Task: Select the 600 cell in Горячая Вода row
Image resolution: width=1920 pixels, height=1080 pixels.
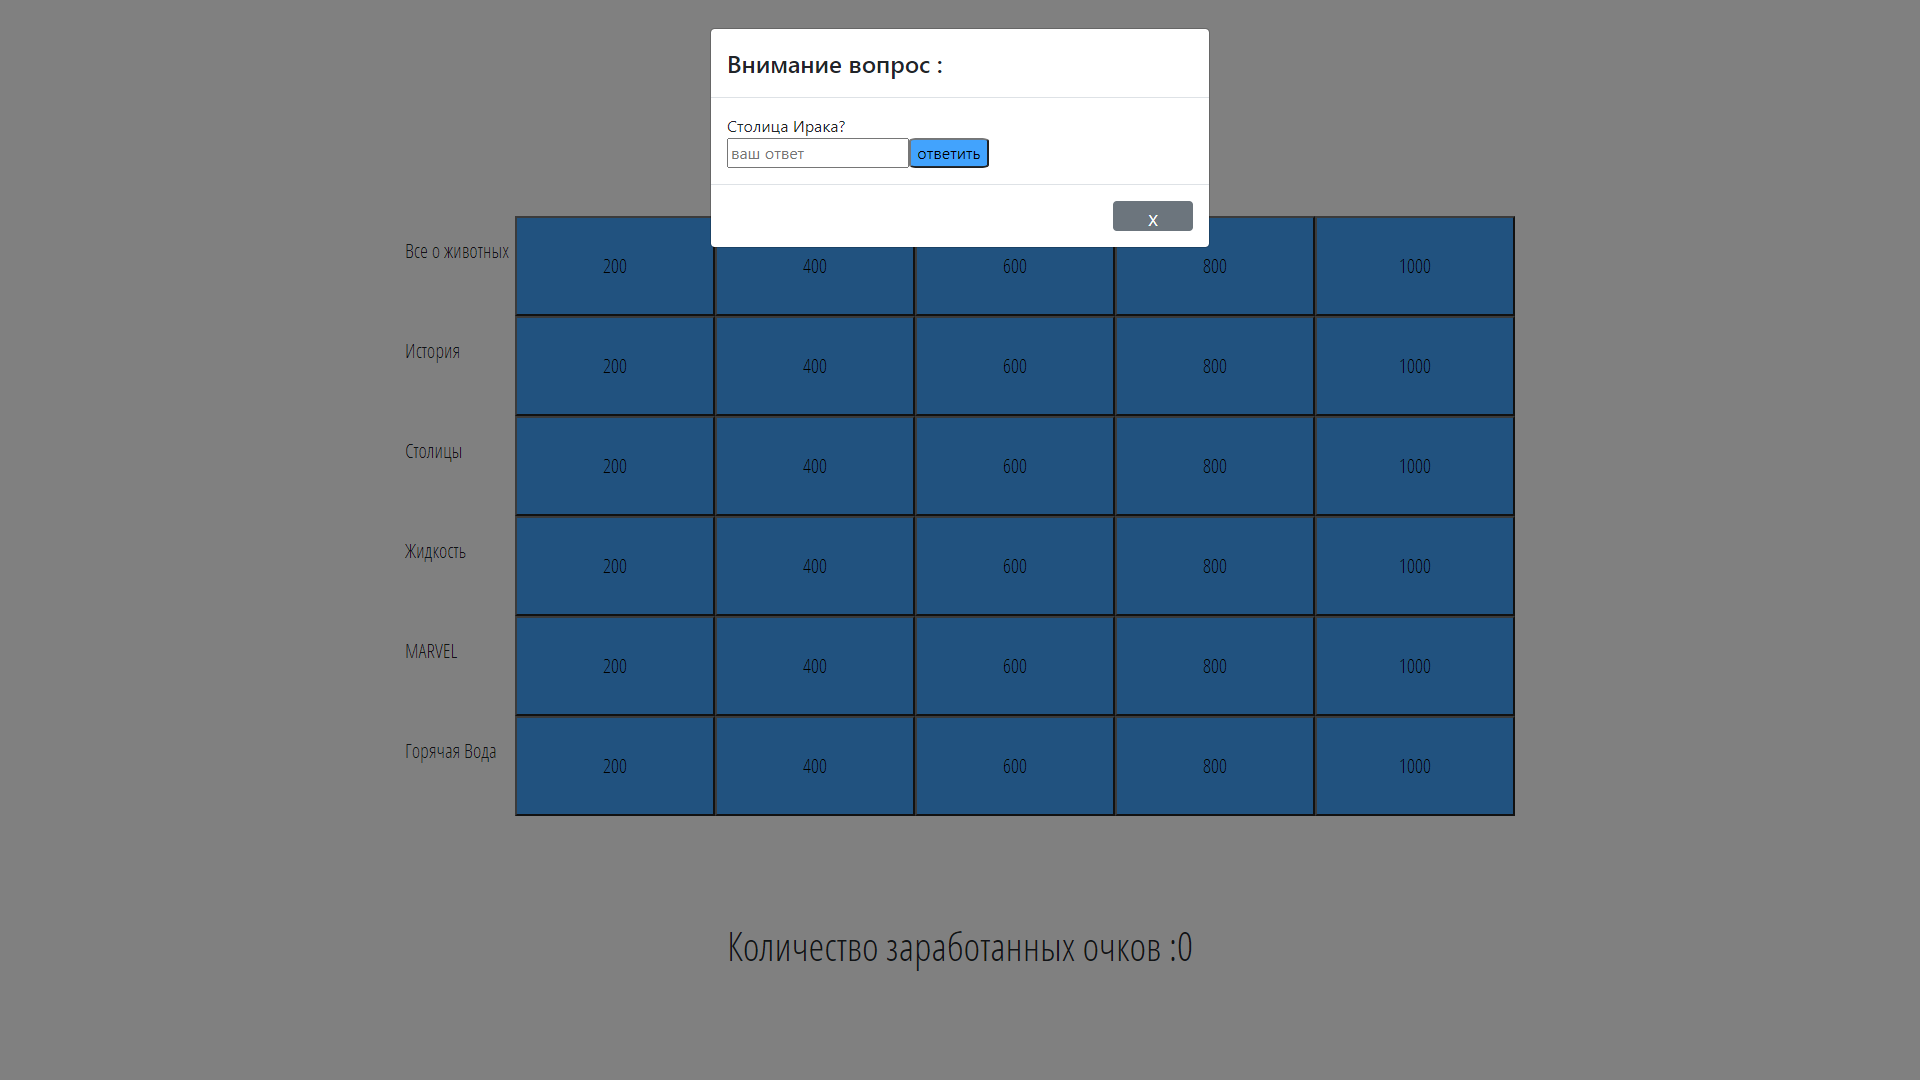Action: [1015, 766]
